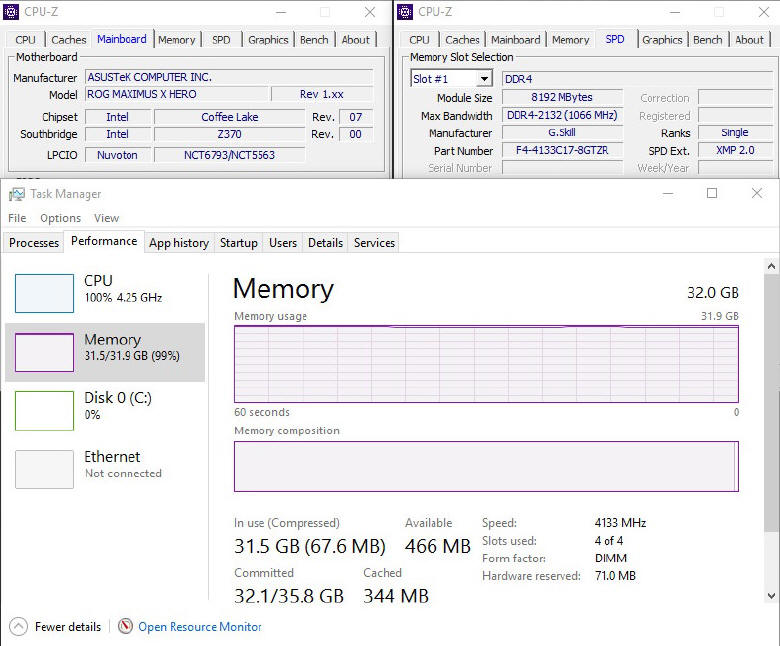Minimize the Task Manager window

(668, 193)
